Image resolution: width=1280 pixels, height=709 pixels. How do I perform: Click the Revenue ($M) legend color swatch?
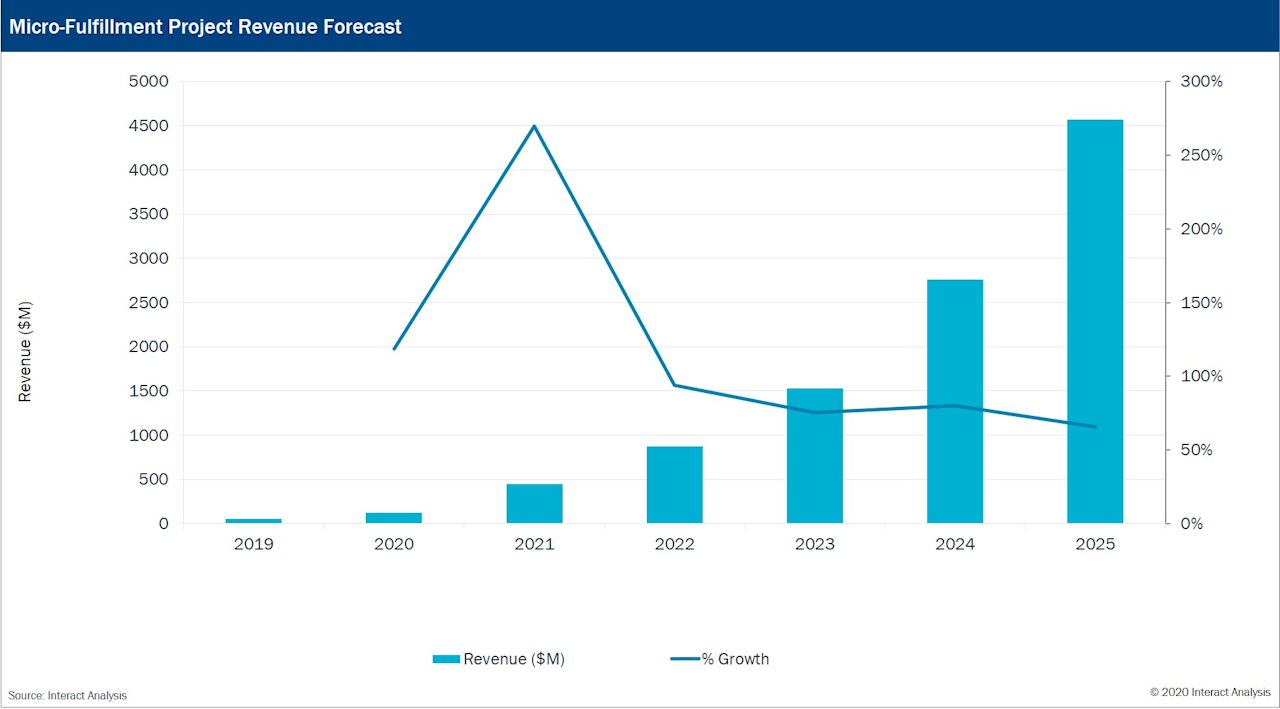pos(446,659)
